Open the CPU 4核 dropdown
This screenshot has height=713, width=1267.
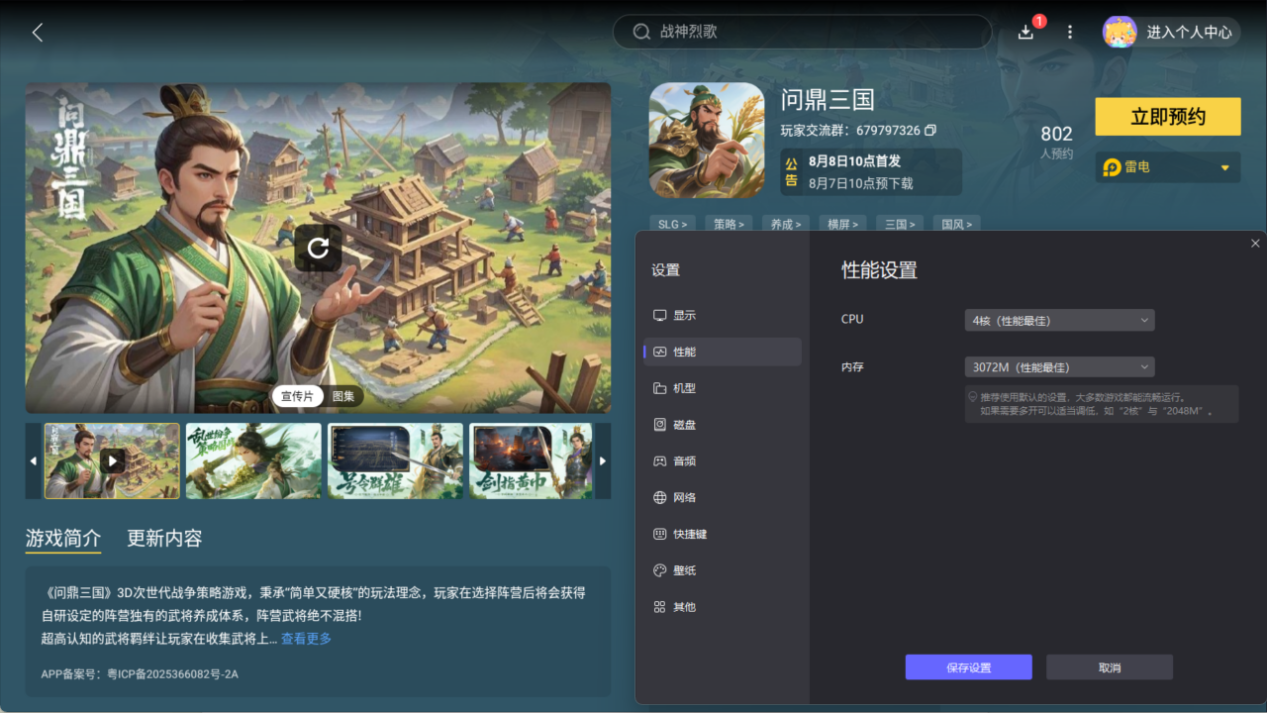pyautogui.click(x=1059, y=320)
